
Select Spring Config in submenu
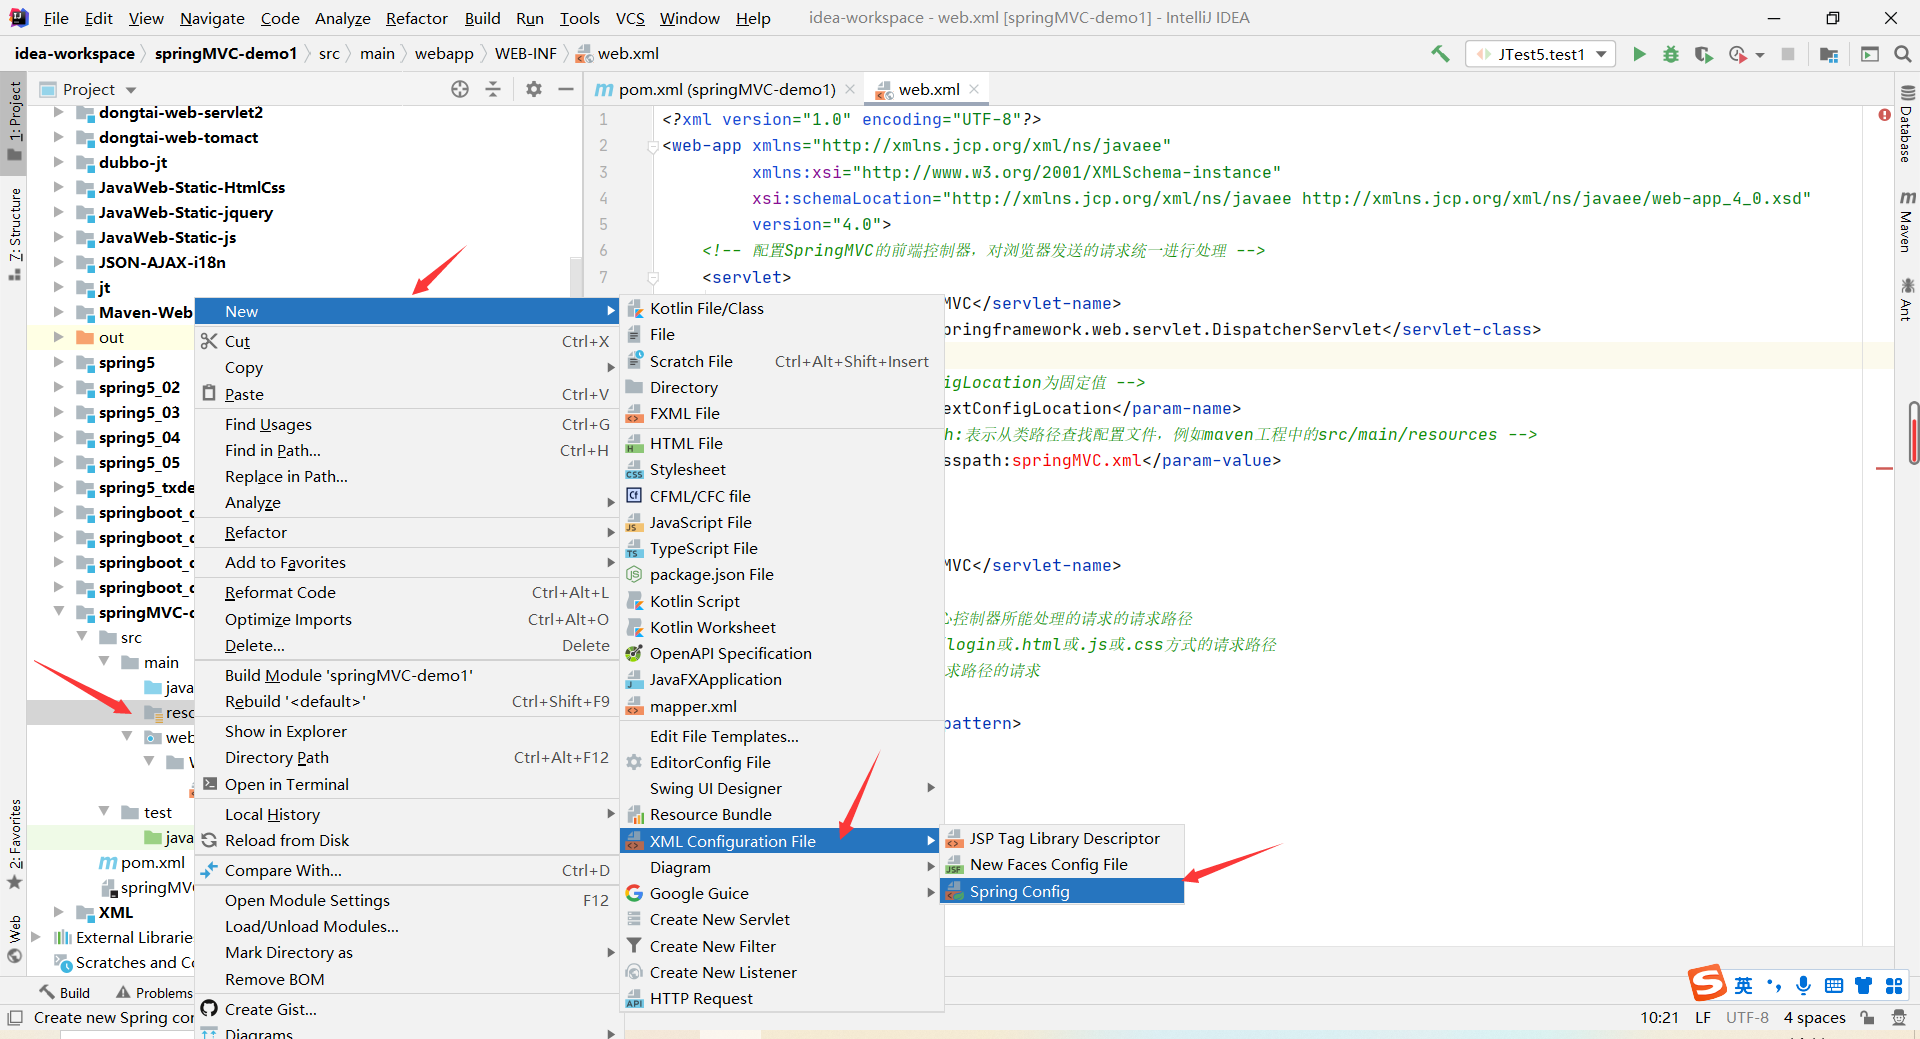[1063, 891]
